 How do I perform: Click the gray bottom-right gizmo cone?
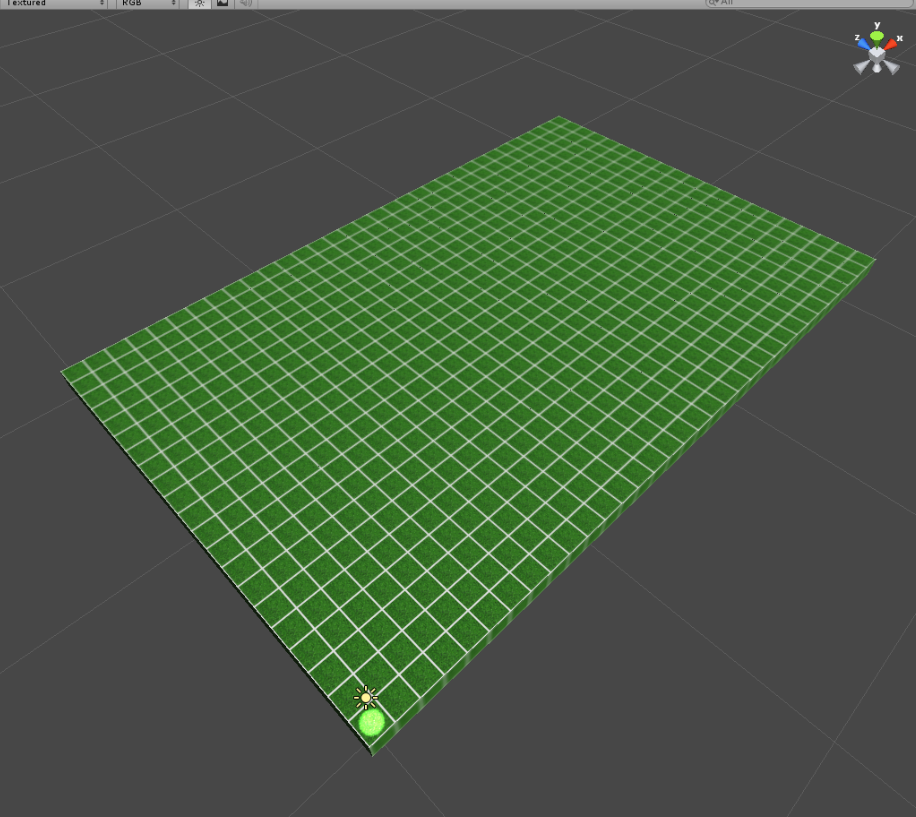click(892, 67)
